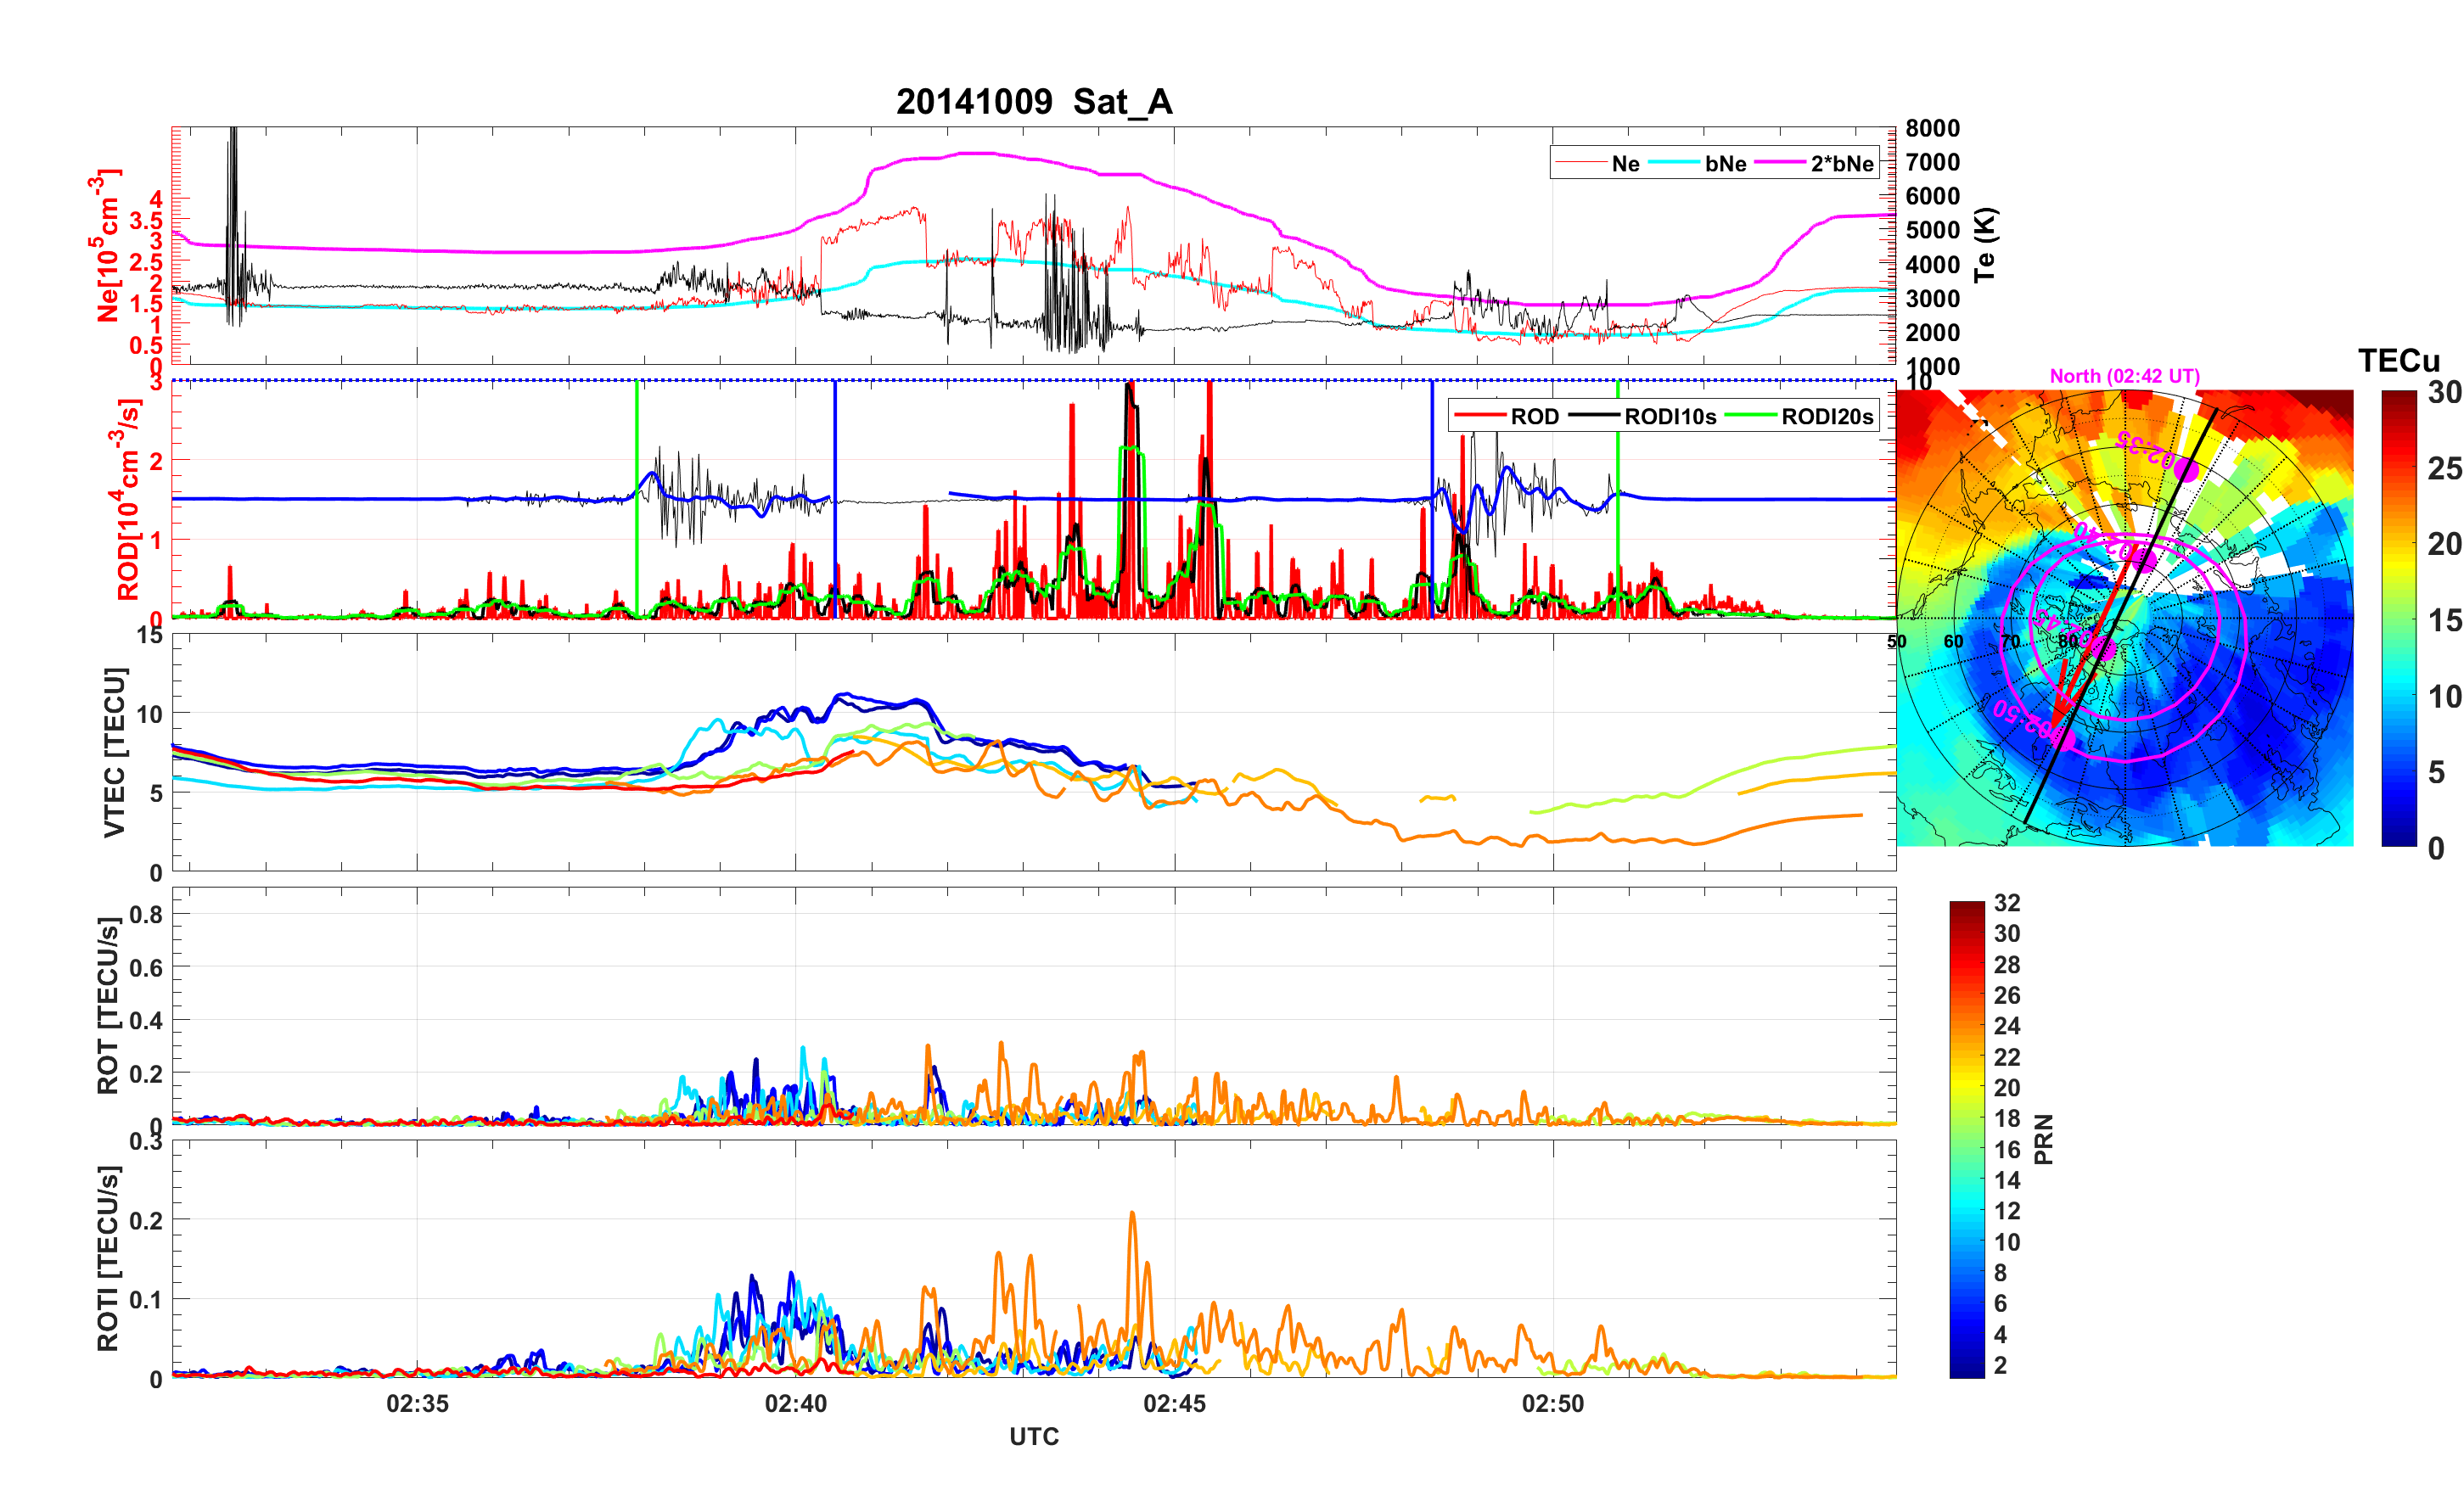Click the magenta 02:35 dot on polar map
Screen dimensions: 2464x1490
[2187, 469]
